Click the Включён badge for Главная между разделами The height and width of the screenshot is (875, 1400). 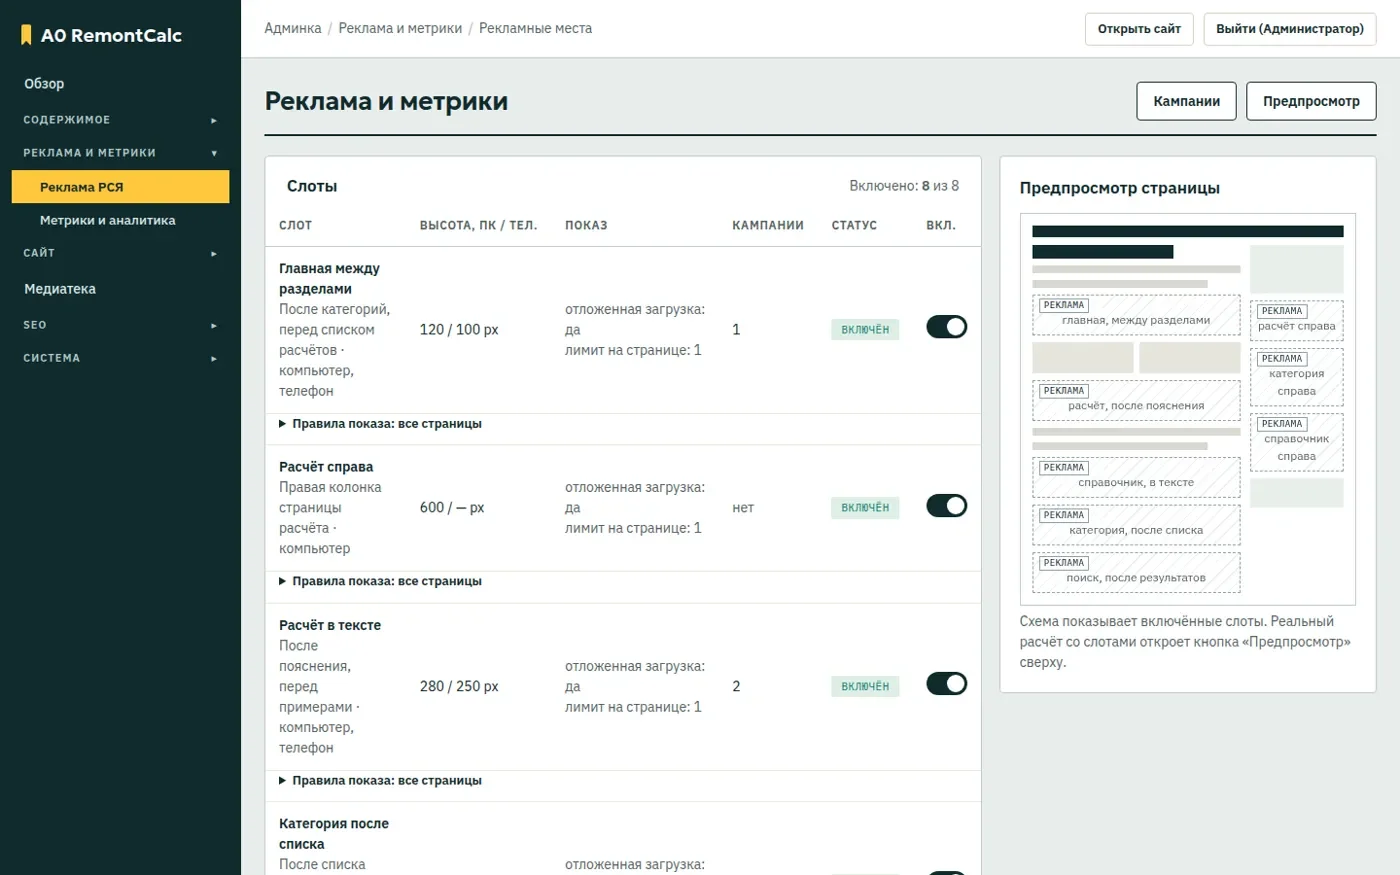(x=865, y=329)
